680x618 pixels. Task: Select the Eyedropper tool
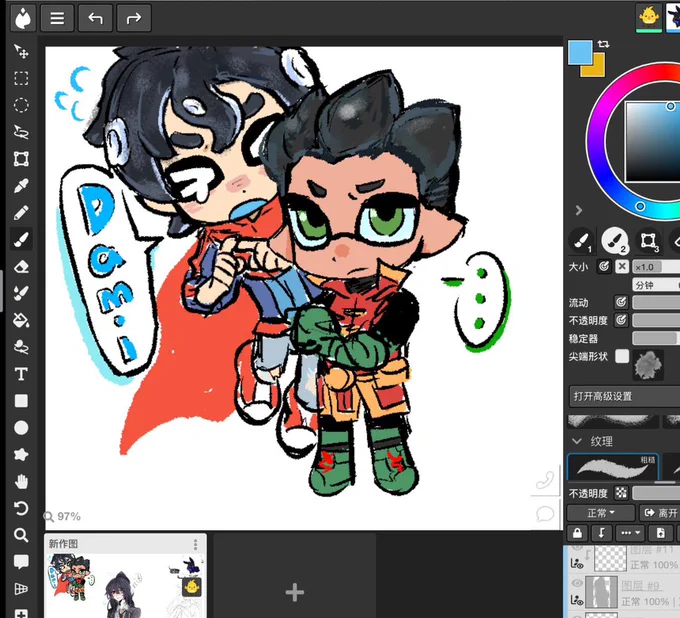coord(21,186)
